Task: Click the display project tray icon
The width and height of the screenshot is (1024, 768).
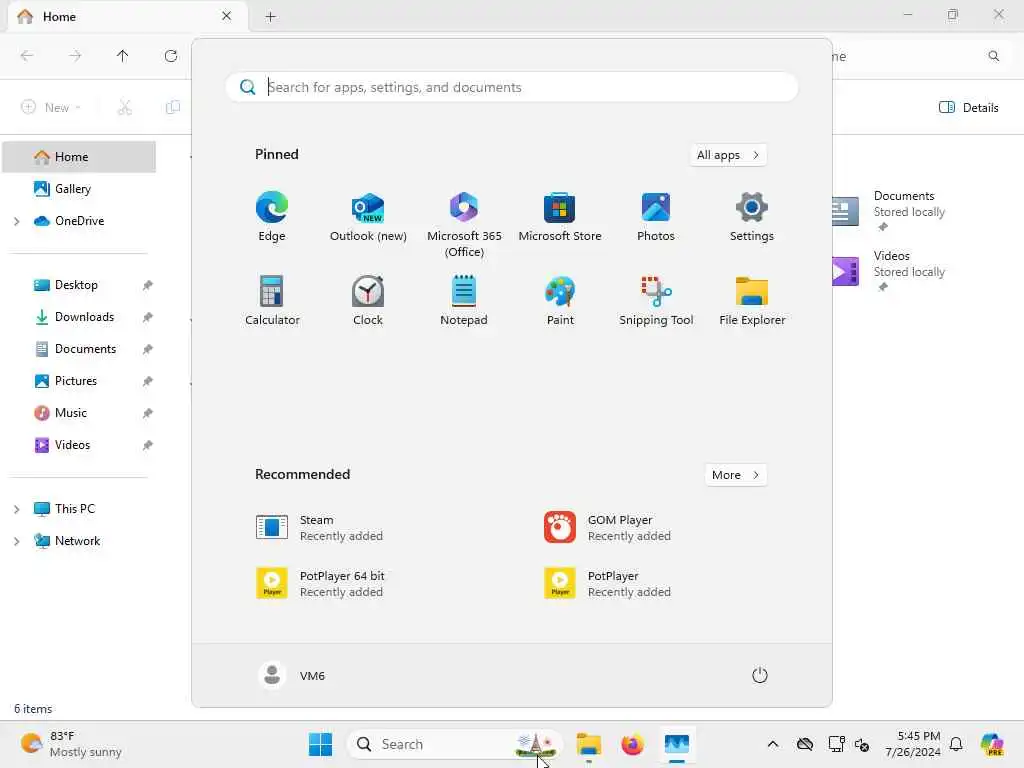Action: click(x=836, y=744)
